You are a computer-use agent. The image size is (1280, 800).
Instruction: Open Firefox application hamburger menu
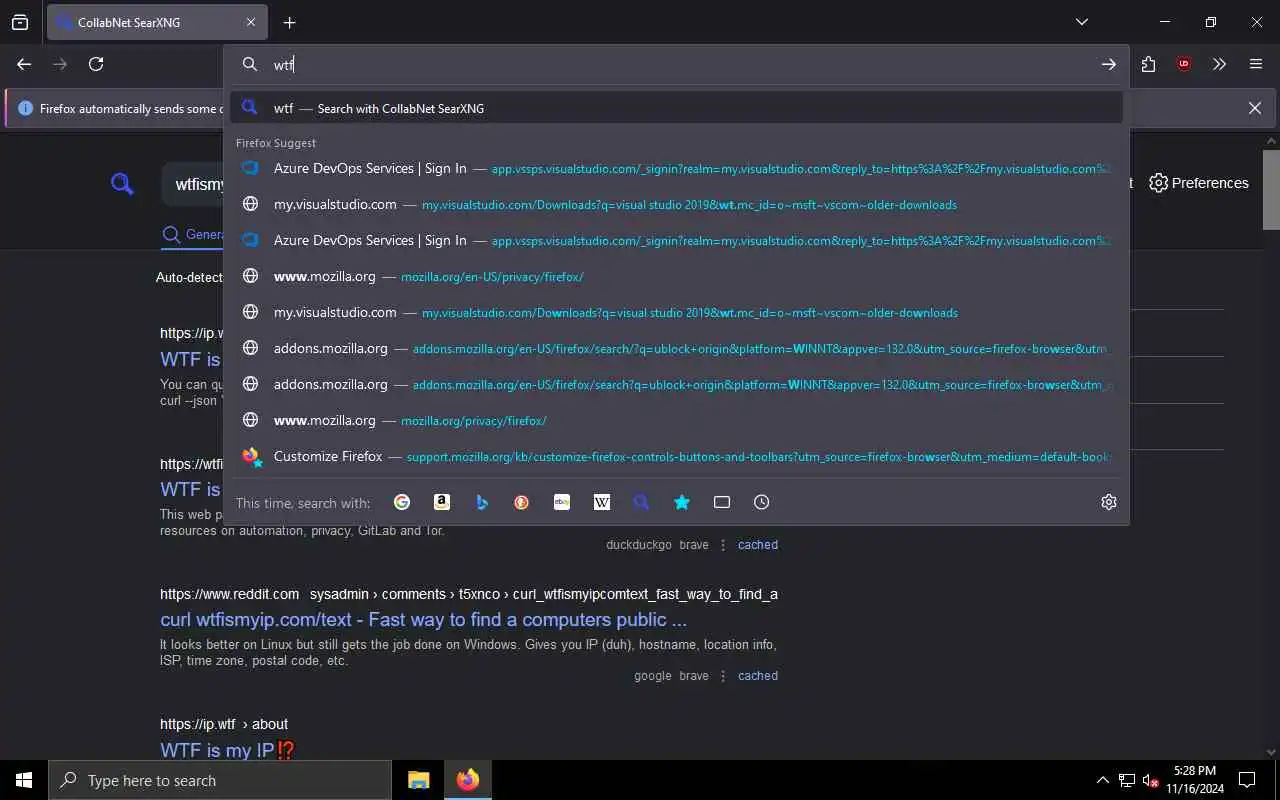(1256, 64)
